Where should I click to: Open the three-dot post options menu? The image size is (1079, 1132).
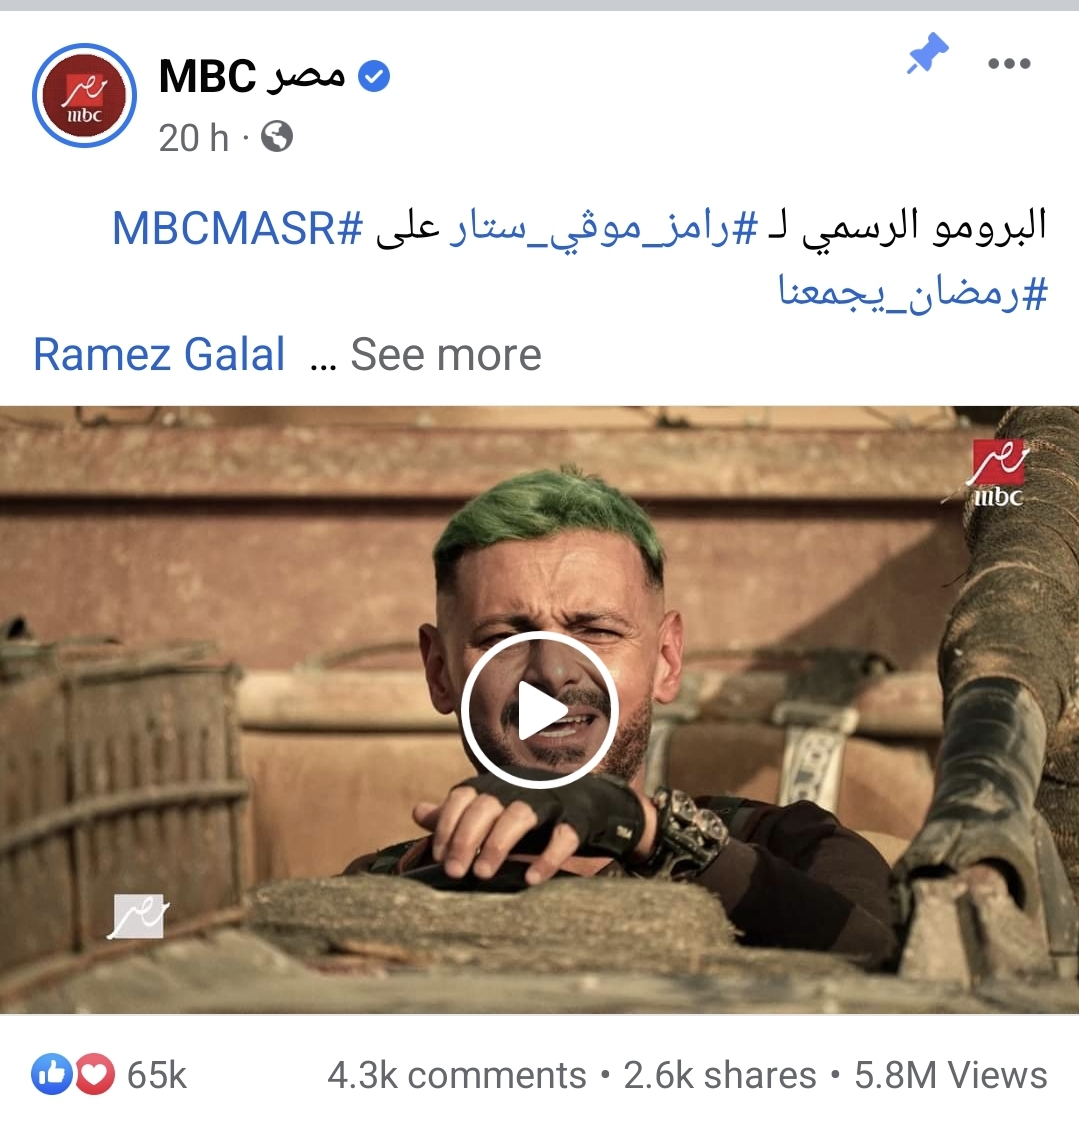1009,64
